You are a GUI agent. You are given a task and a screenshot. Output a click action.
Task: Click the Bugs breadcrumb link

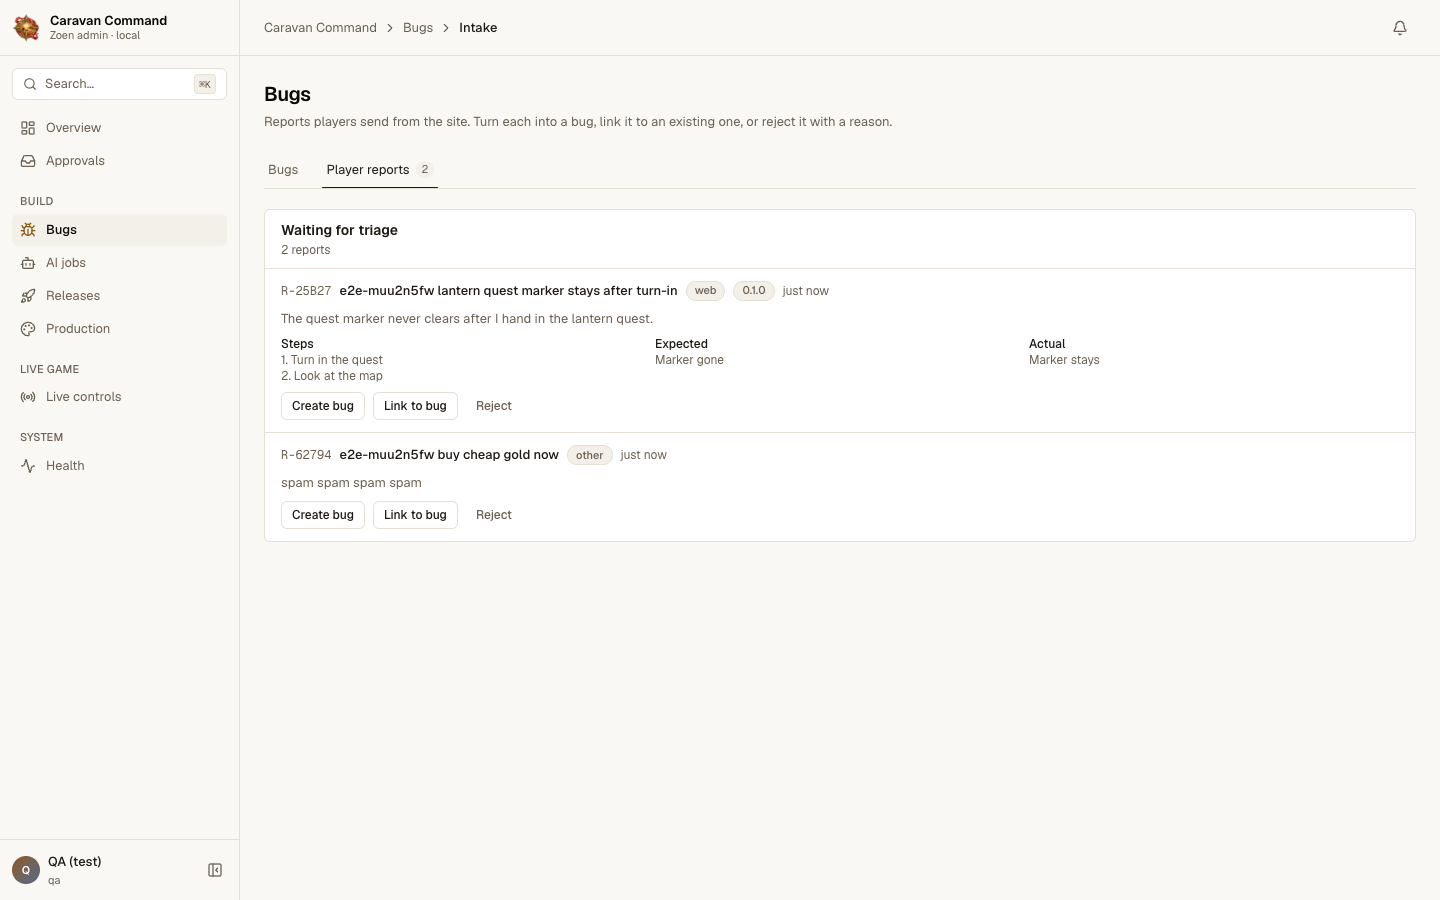[418, 28]
